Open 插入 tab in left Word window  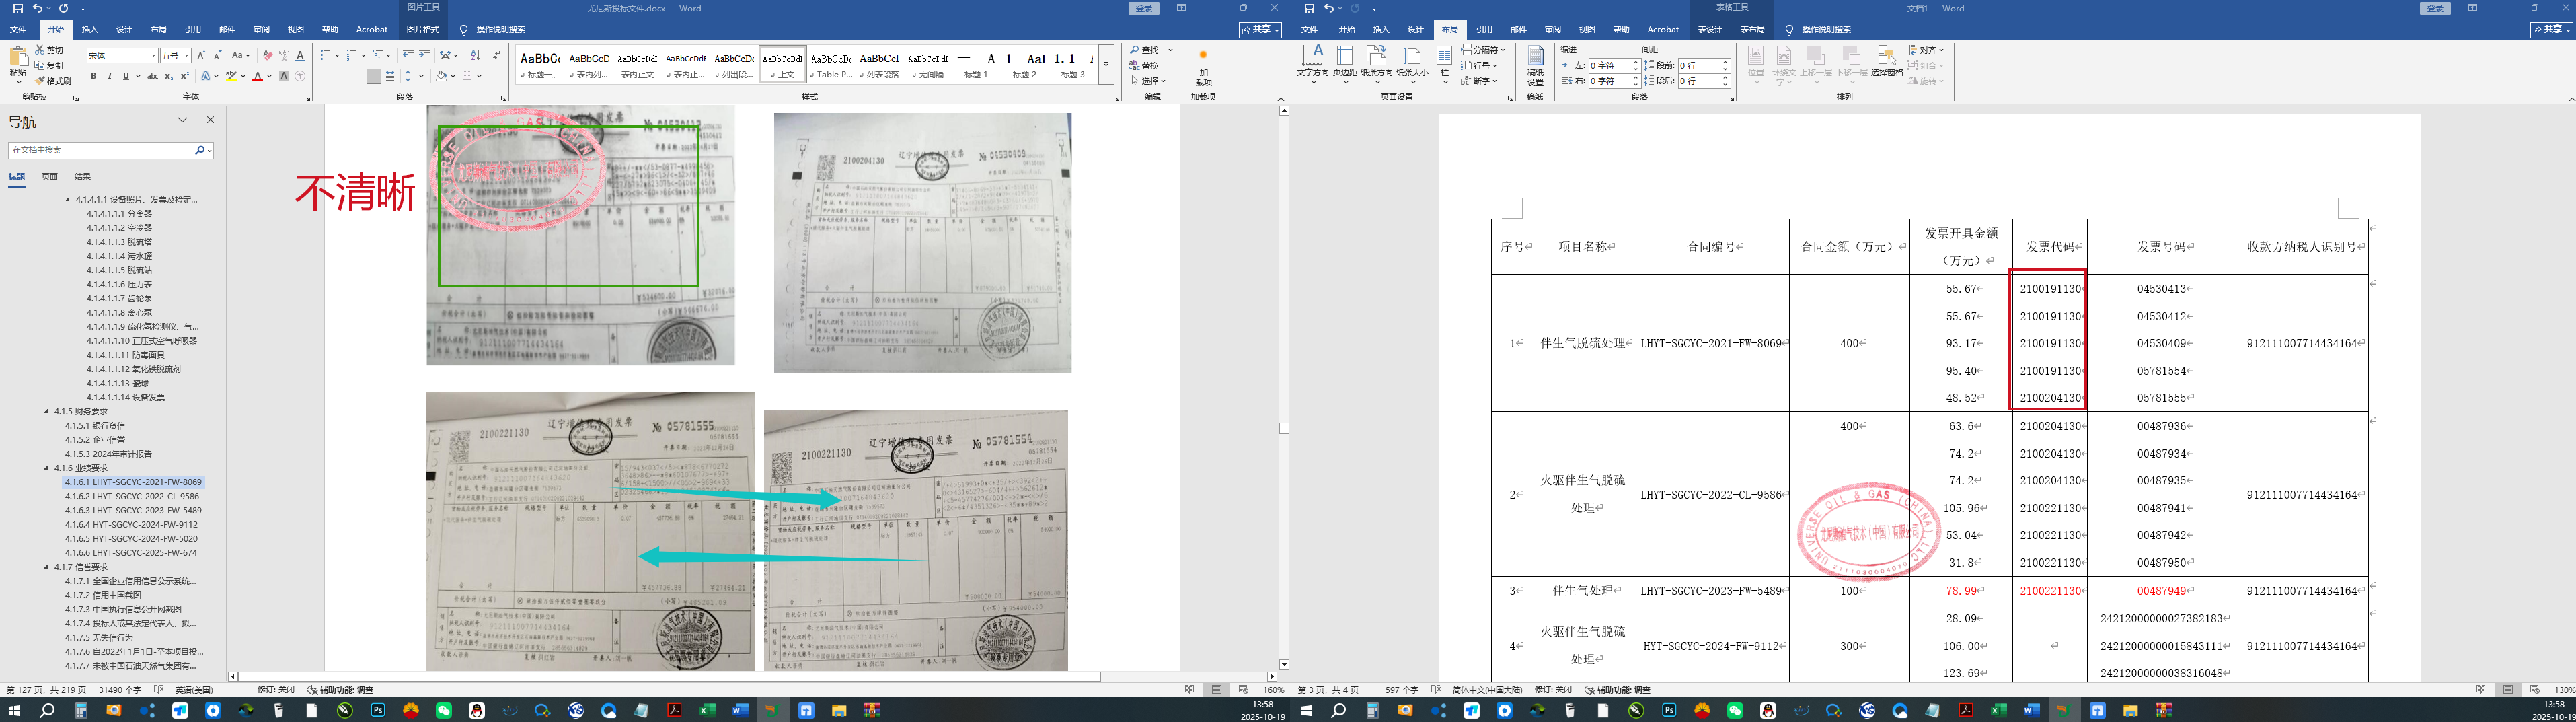pyautogui.click(x=90, y=29)
